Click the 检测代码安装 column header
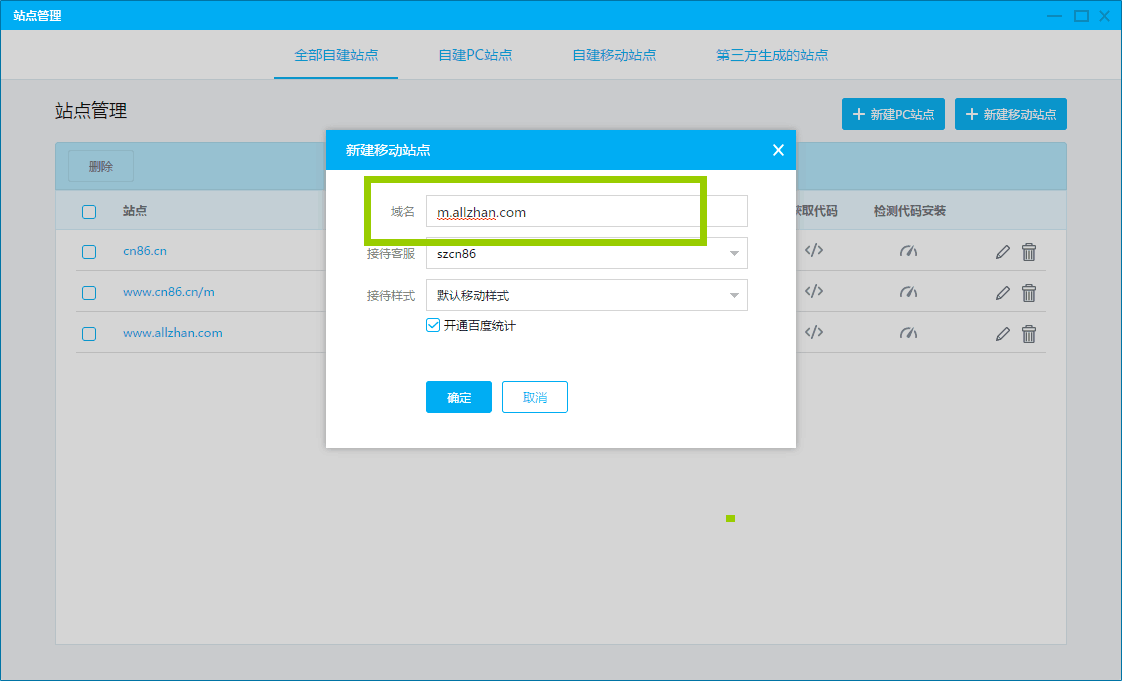The image size is (1122, 681). [909, 211]
